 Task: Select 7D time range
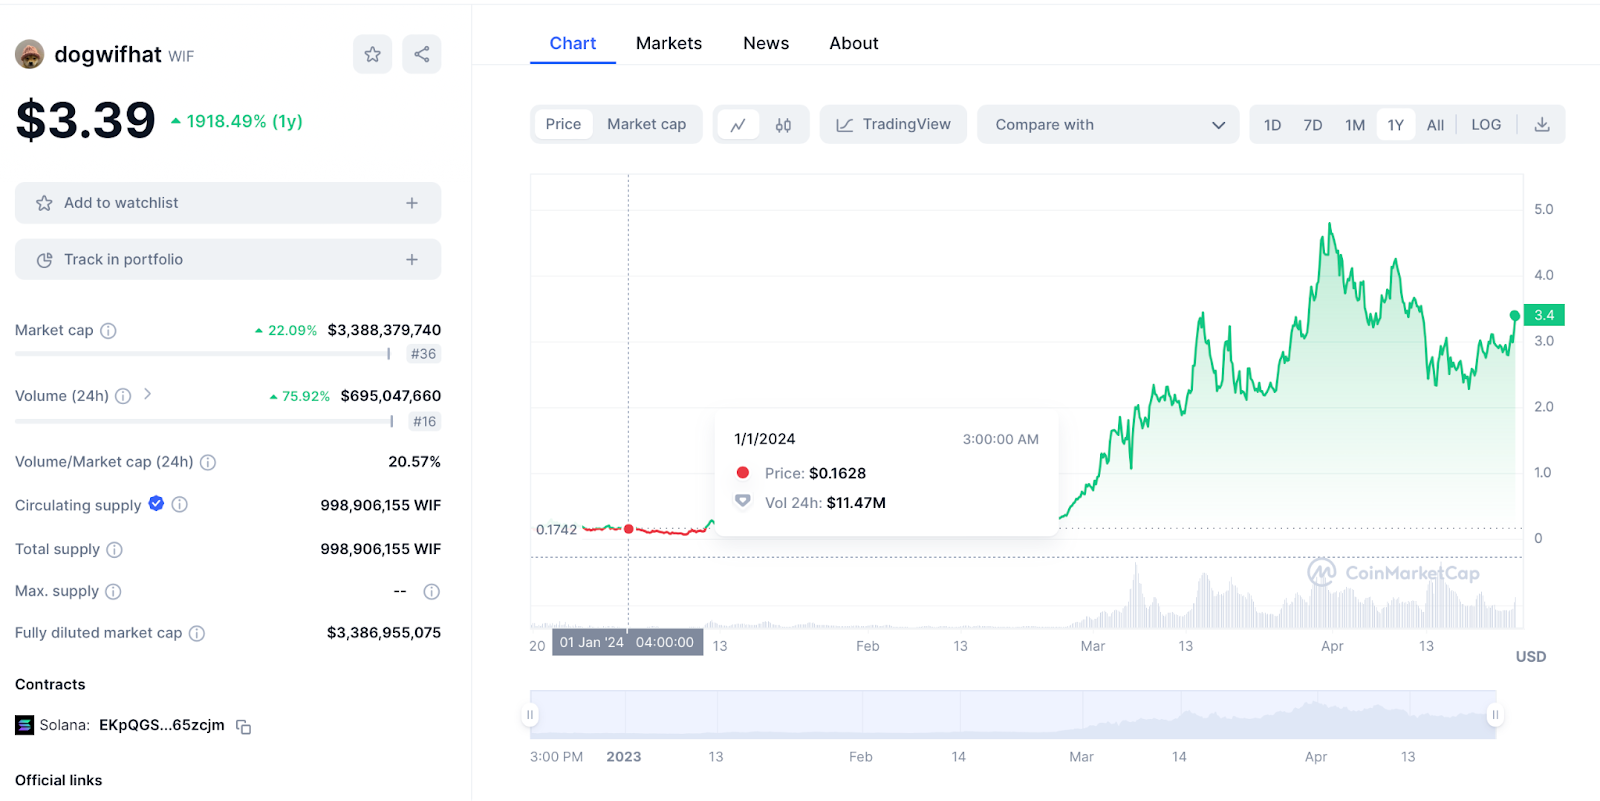(x=1313, y=125)
